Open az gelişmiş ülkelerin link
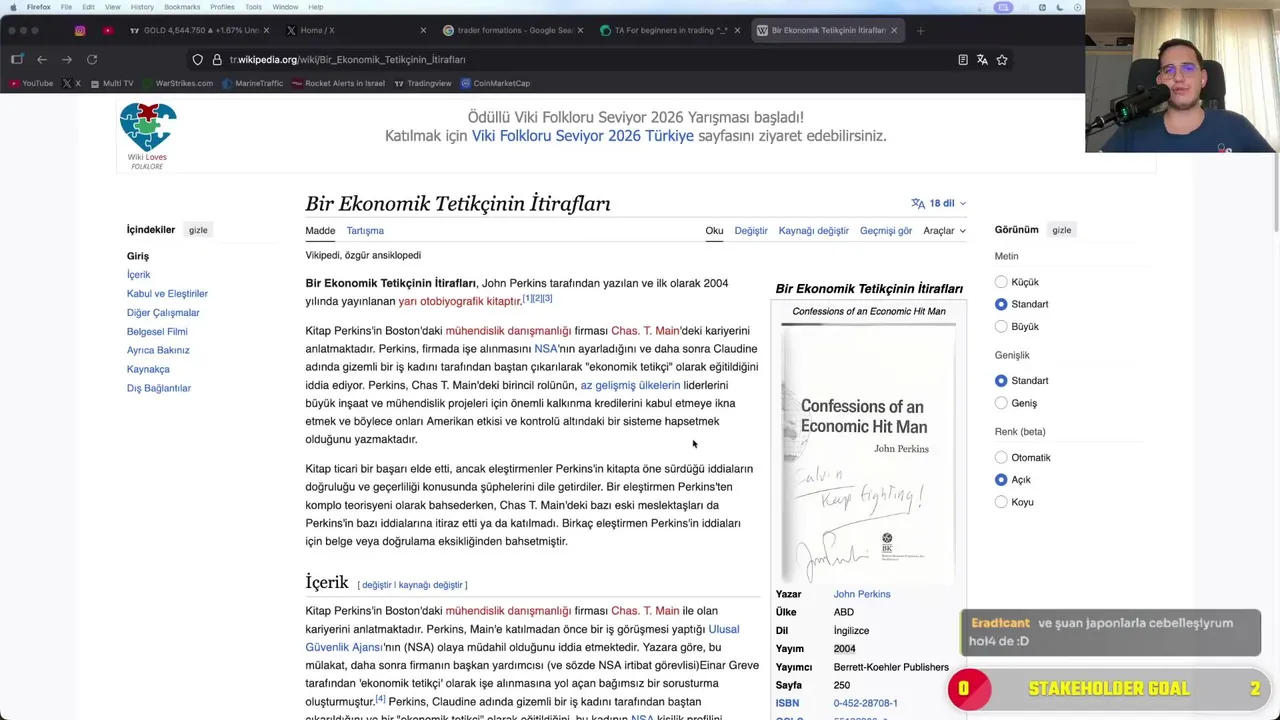 (630, 385)
